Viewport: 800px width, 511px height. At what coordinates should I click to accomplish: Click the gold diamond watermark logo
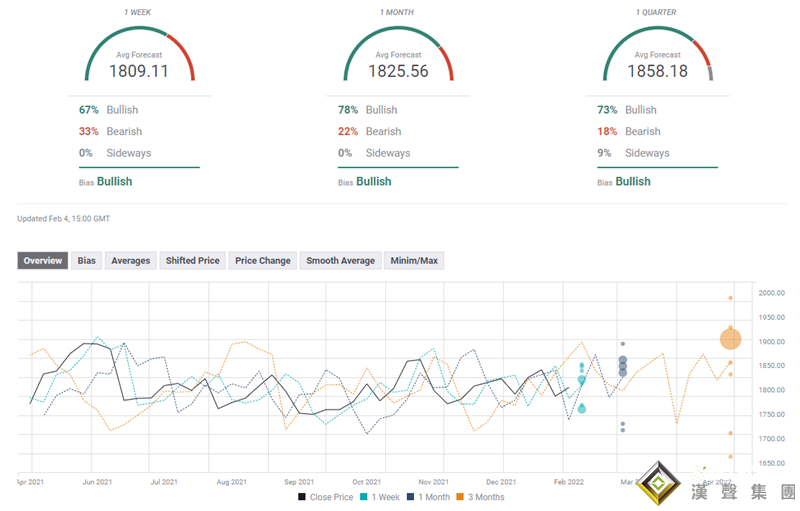661,485
